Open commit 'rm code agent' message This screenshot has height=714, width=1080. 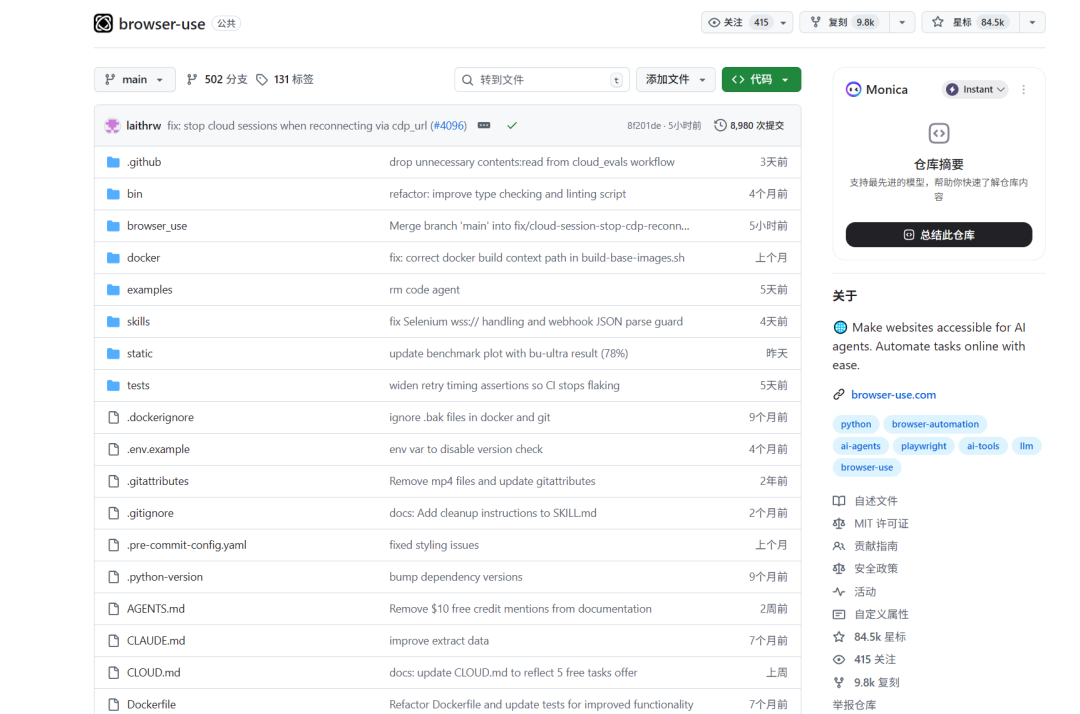tap(424, 290)
